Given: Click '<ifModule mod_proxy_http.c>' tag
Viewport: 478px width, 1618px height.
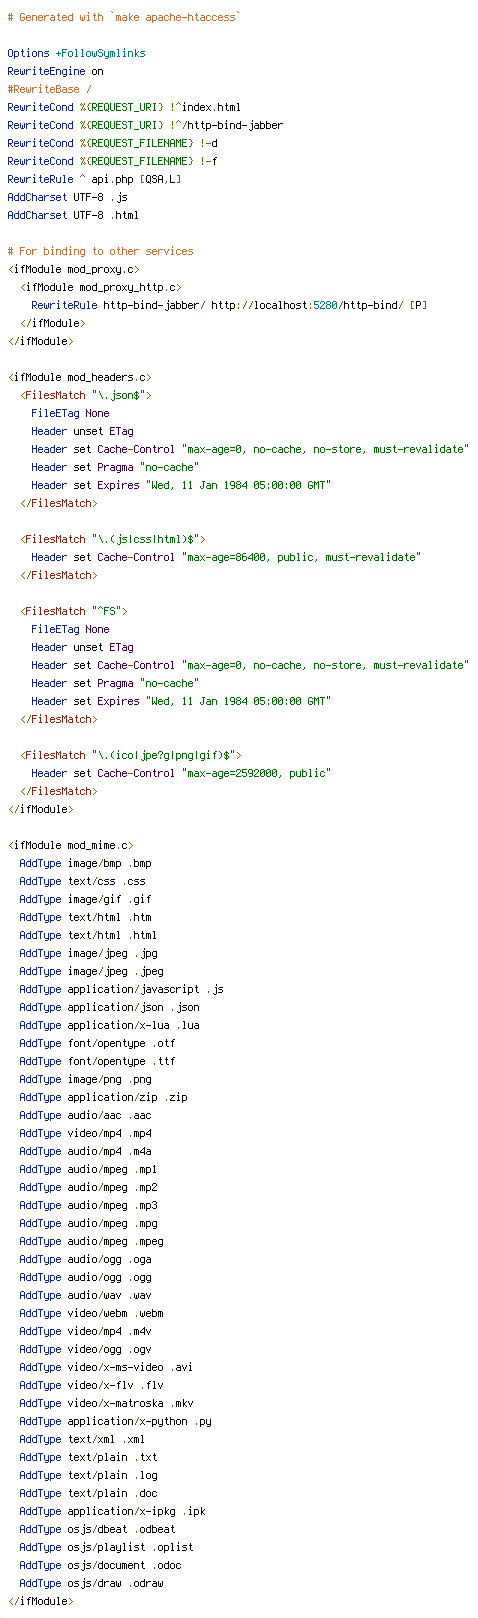Looking at the screenshot, I should tap(100, 287).
